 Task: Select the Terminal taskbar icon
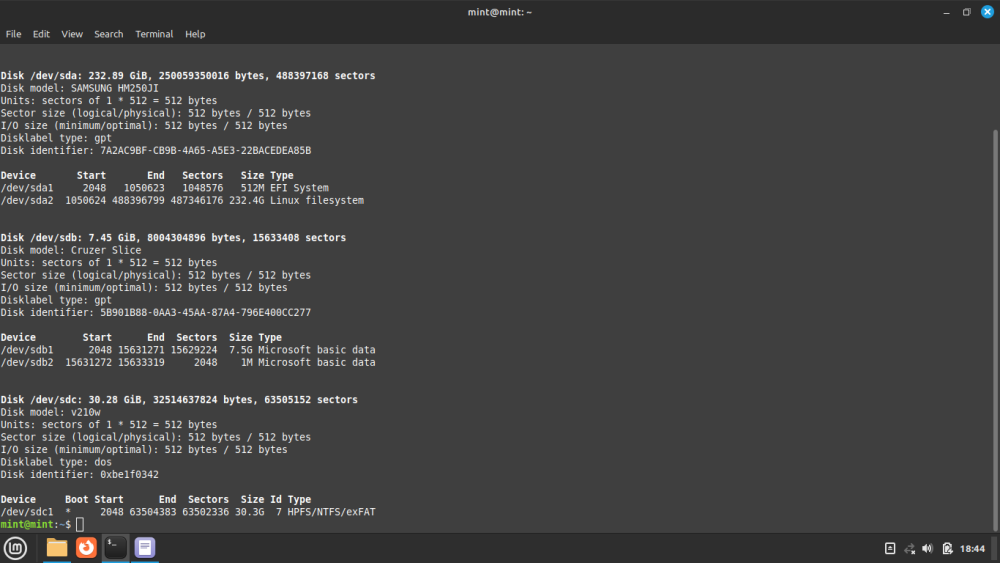[115, 548]
